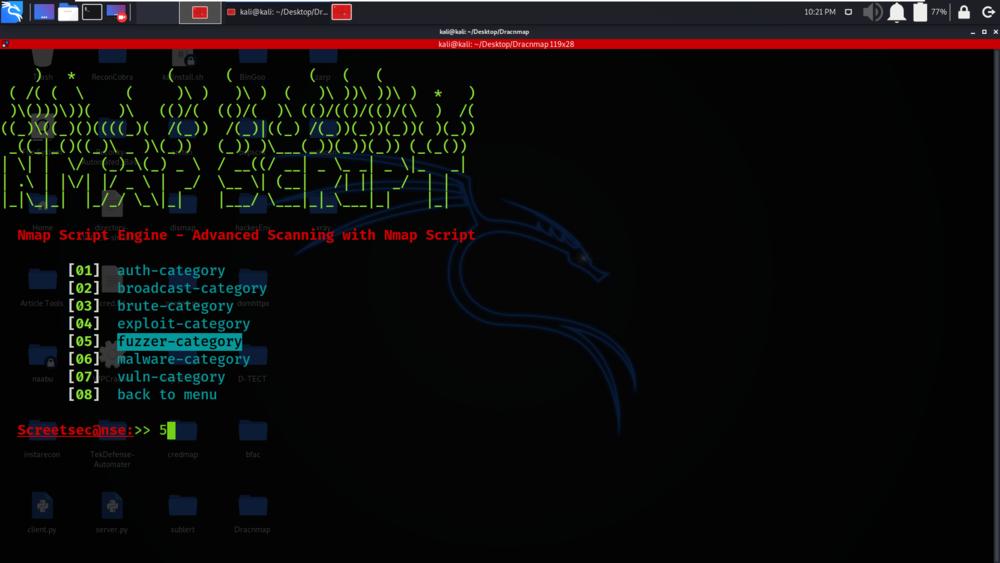Click the green cursor after typed 5
1000x563 pixels.
(172, 430)
